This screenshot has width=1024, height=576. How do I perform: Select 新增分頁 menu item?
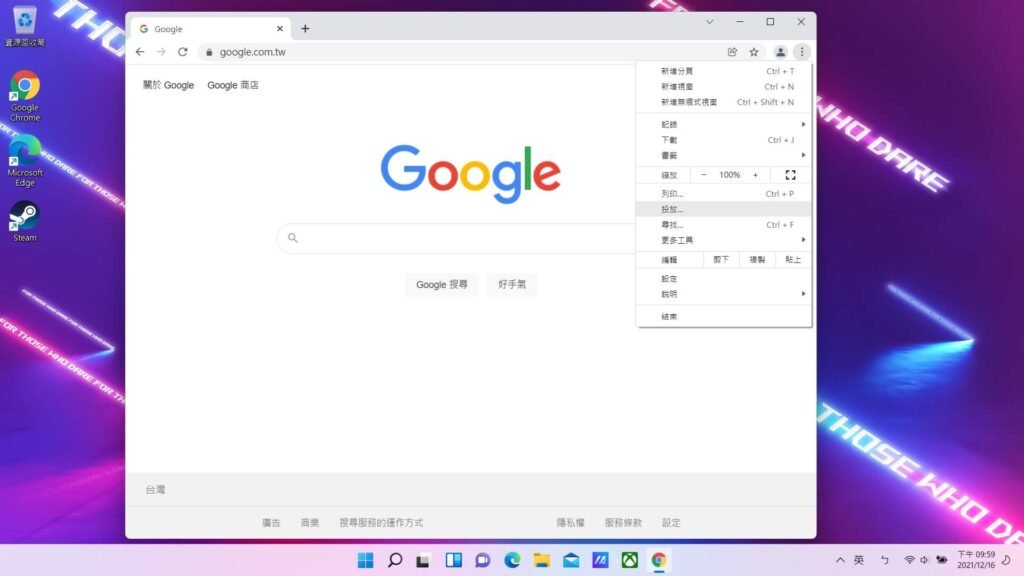[x=724, y=71]
